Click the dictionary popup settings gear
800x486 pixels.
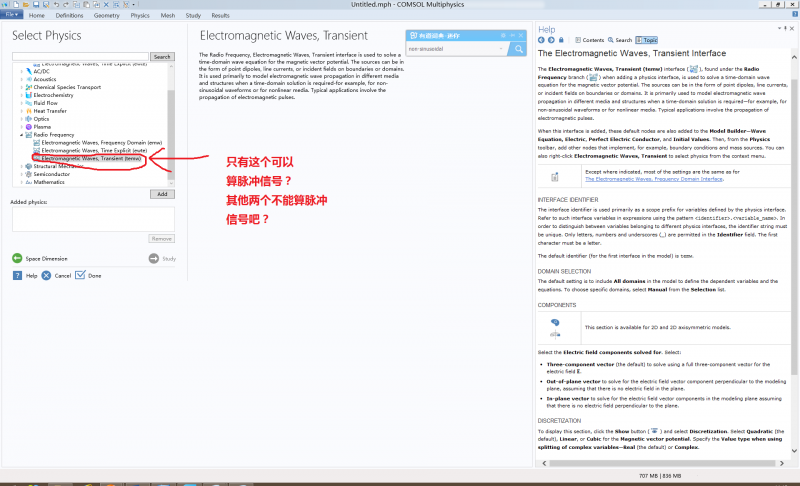(503, 35)
